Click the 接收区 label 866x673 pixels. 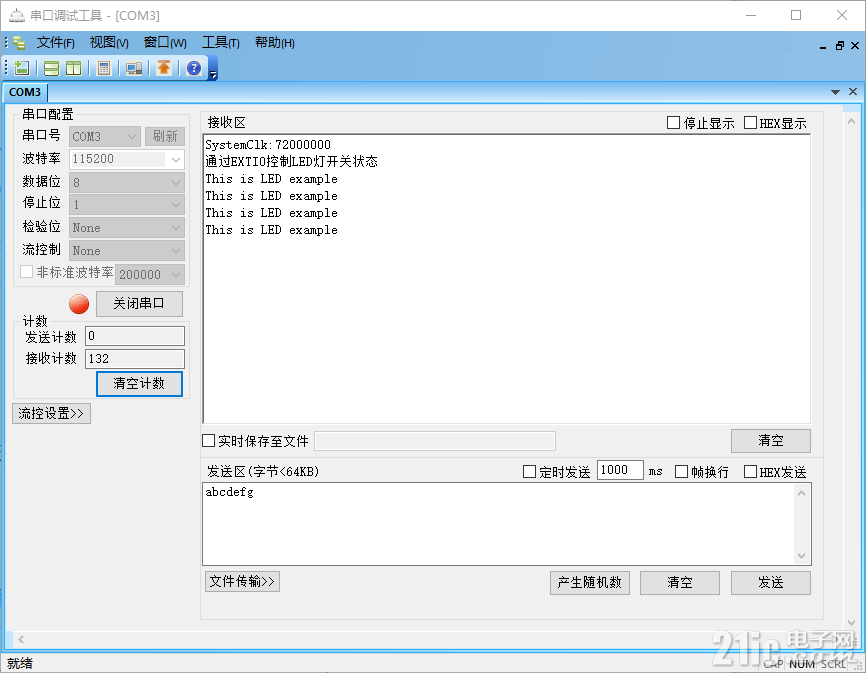(226, 123)
